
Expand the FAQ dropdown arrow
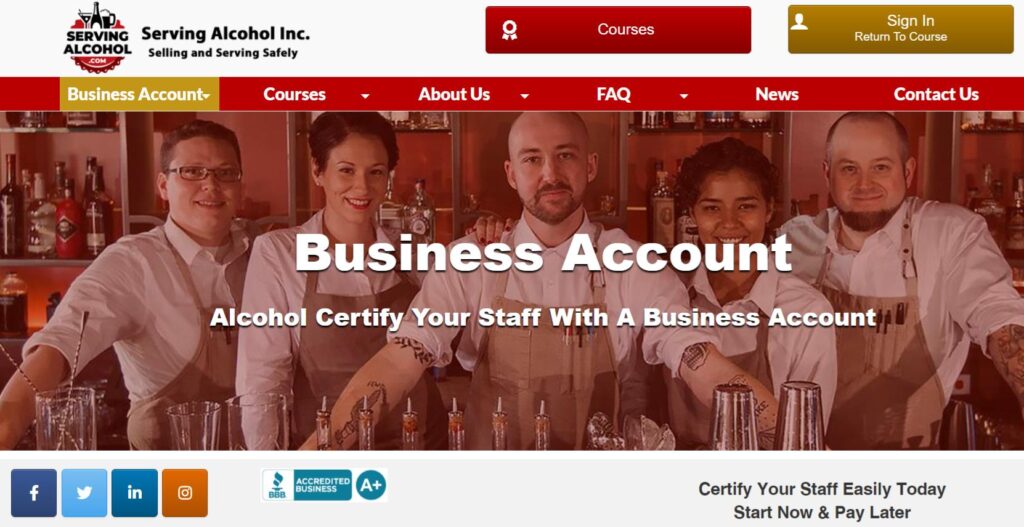684,96
